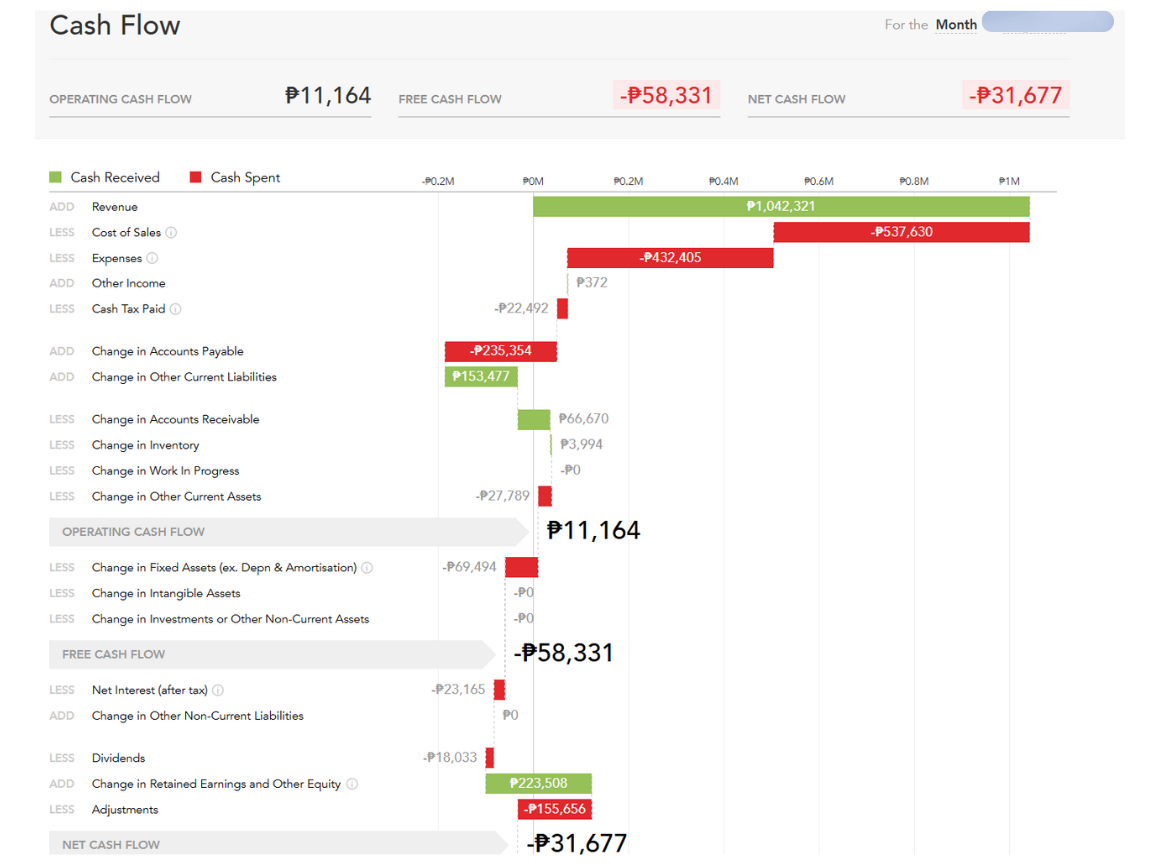Screen dimensions: 1160x865
Task: Click the gray NET CASH FLOW subtotal banner
Action: click(x=278, y=843)
